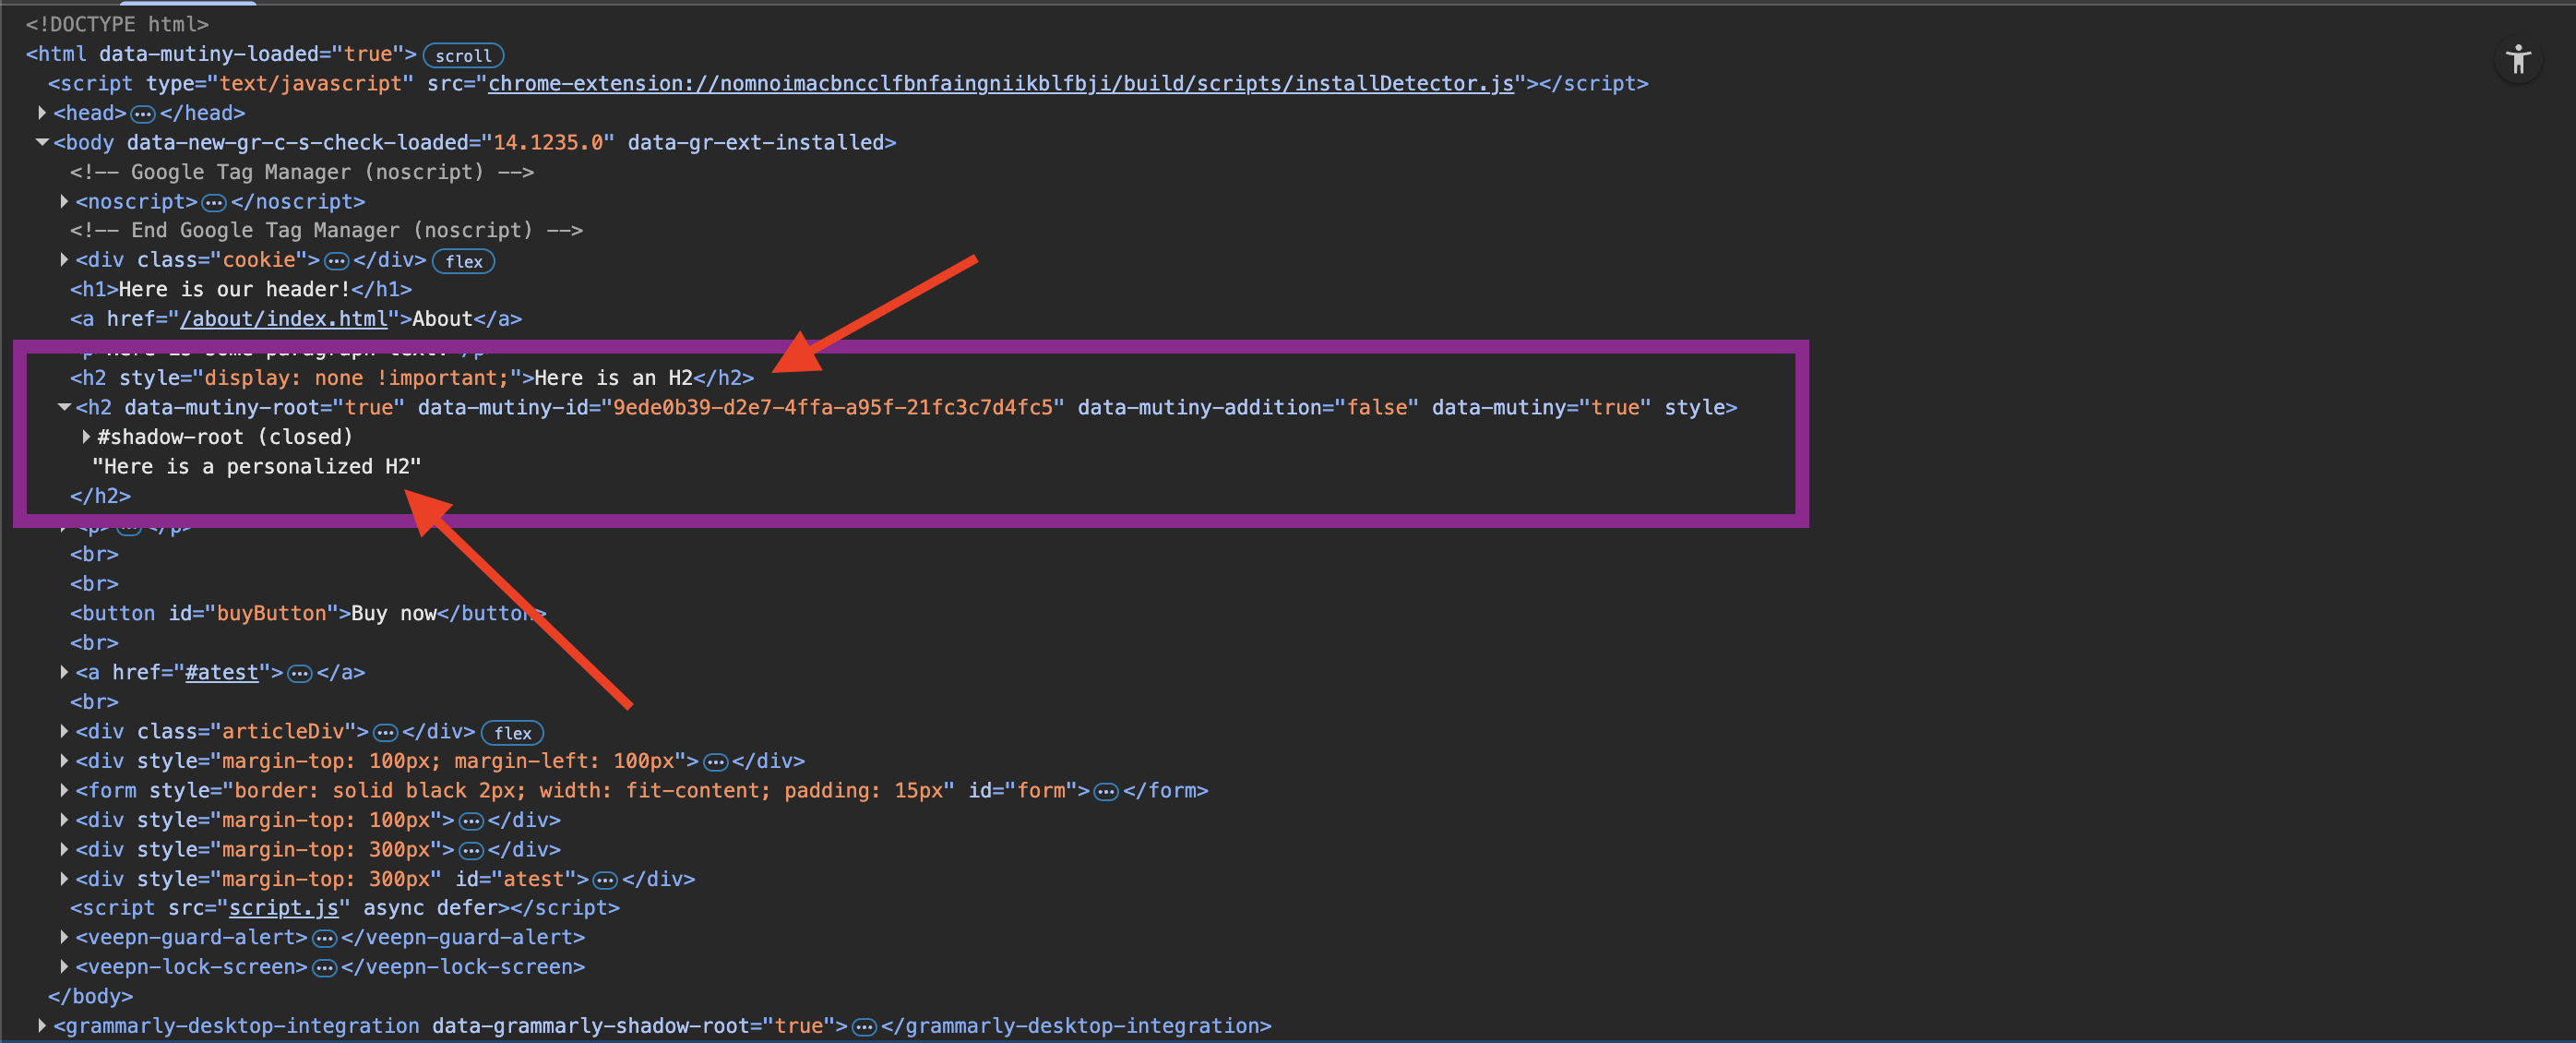
Task: Click ellipsis inside grammarly-desktop-integration element
Action: tap(864, 1026)
